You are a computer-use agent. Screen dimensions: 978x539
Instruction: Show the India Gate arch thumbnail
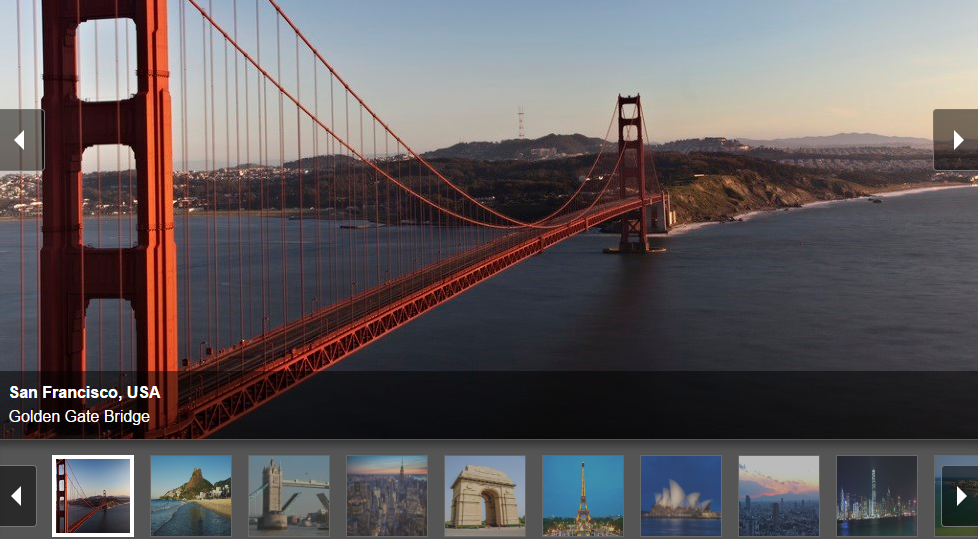(x=485, y=495)
